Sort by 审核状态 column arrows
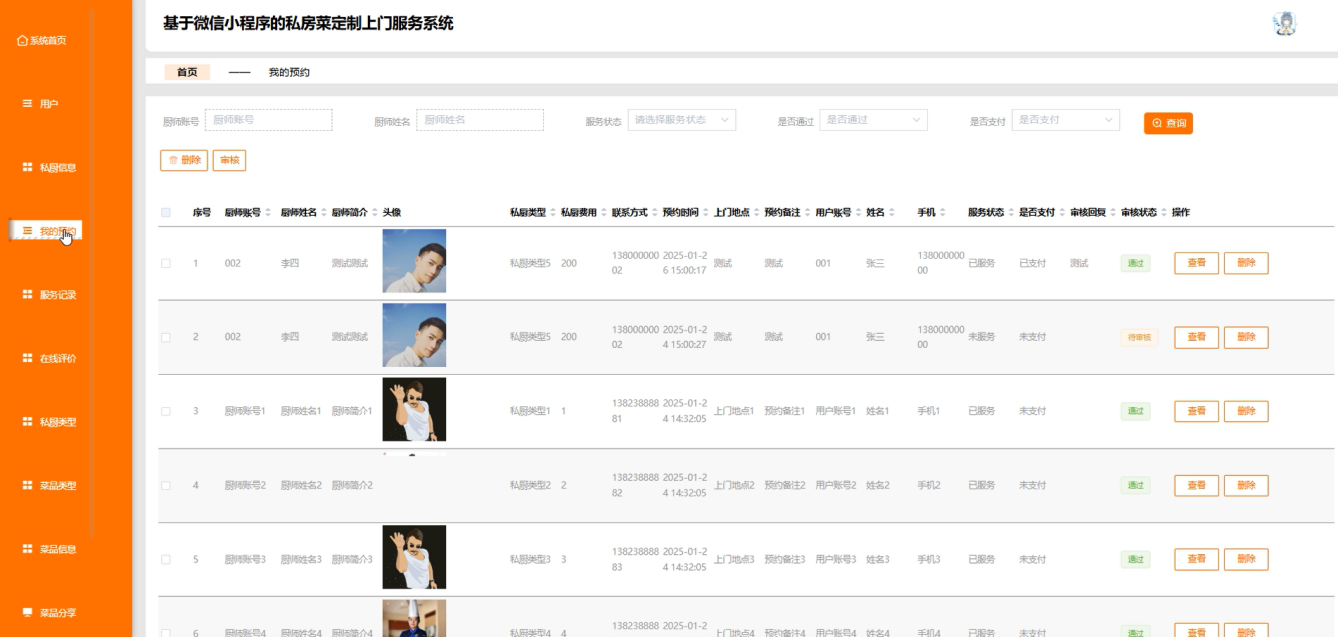1338x637 pixels. tap(1164, 212)
